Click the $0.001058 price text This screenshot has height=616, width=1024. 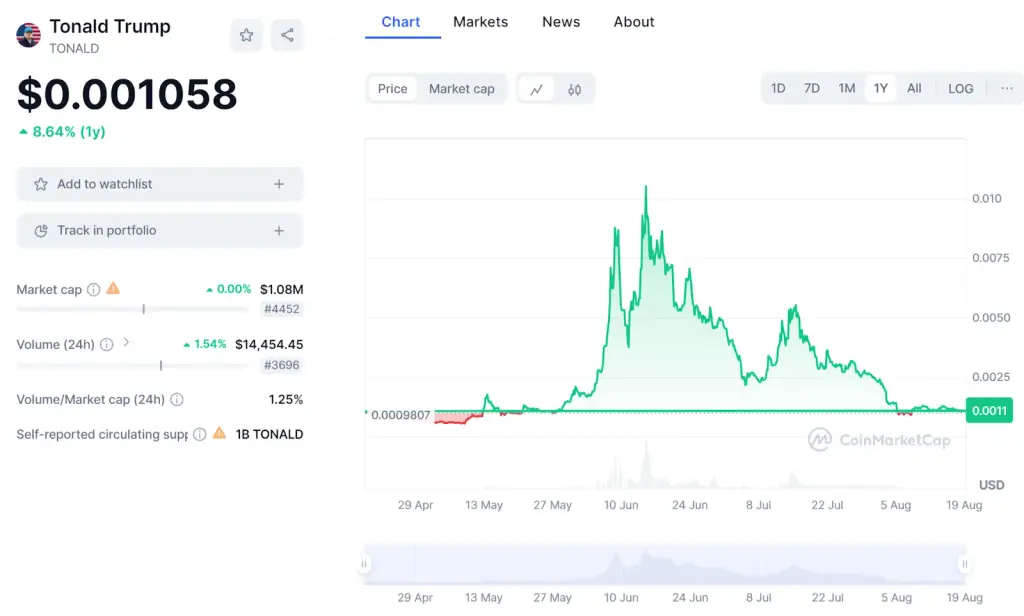127,94
